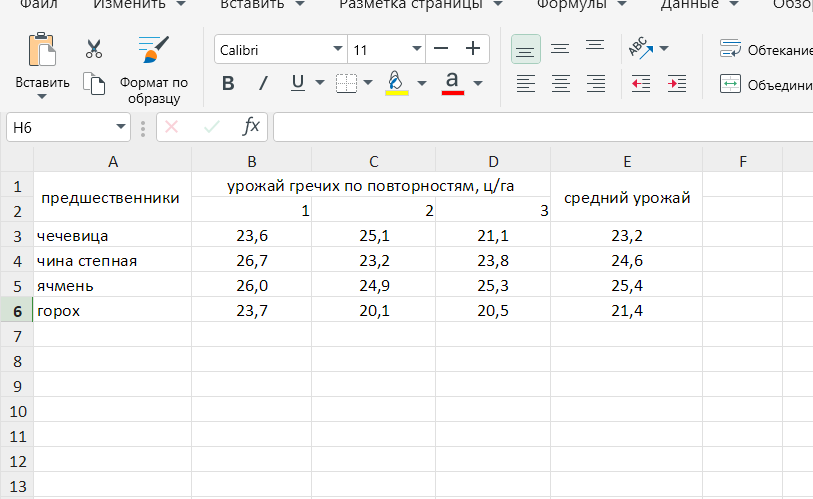The width and height of the screenshot is (813, 499).
Task: Cancel formula entry with X icon
Action: tap(172, 127)
